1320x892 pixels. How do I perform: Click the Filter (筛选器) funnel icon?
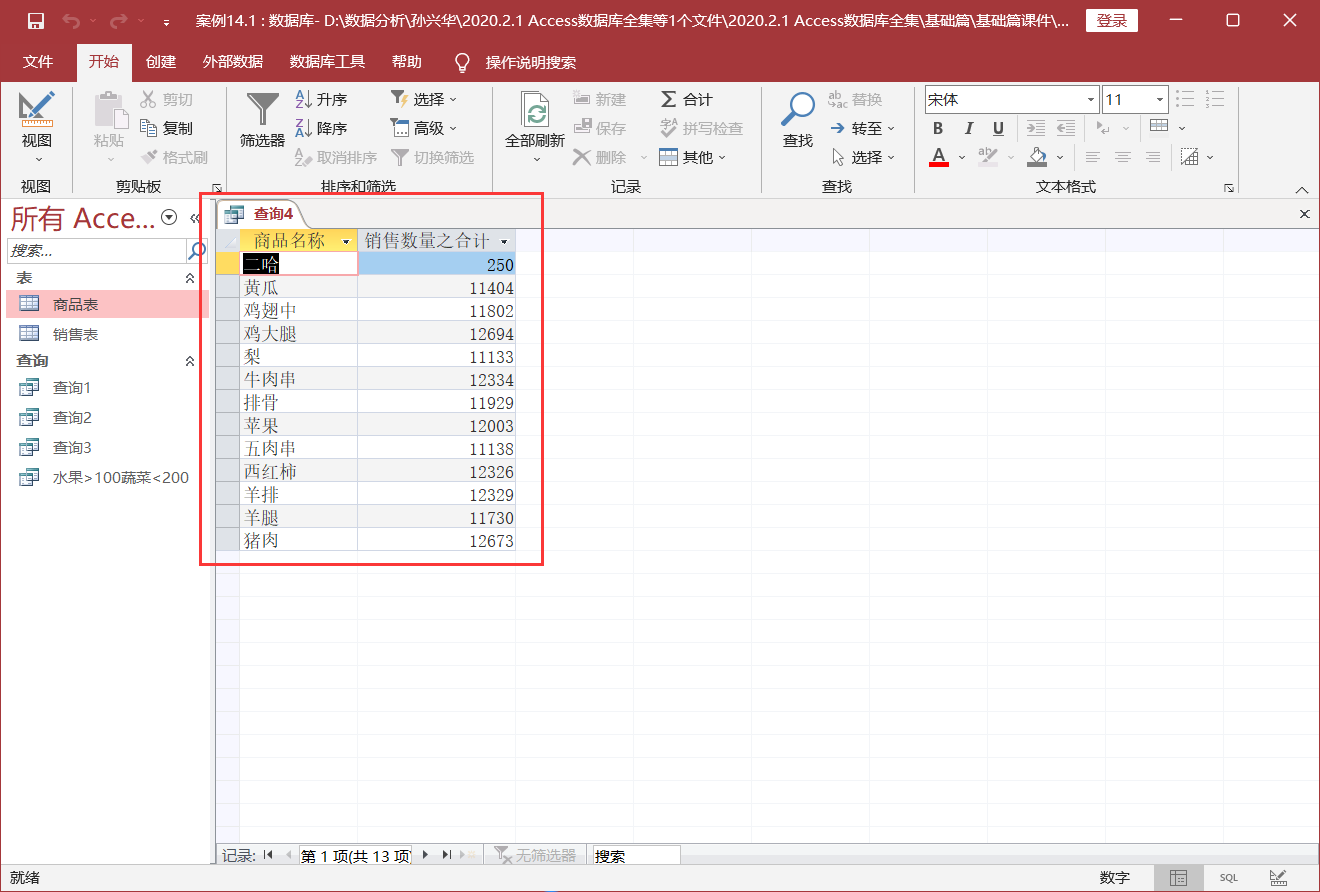[263, 109]
